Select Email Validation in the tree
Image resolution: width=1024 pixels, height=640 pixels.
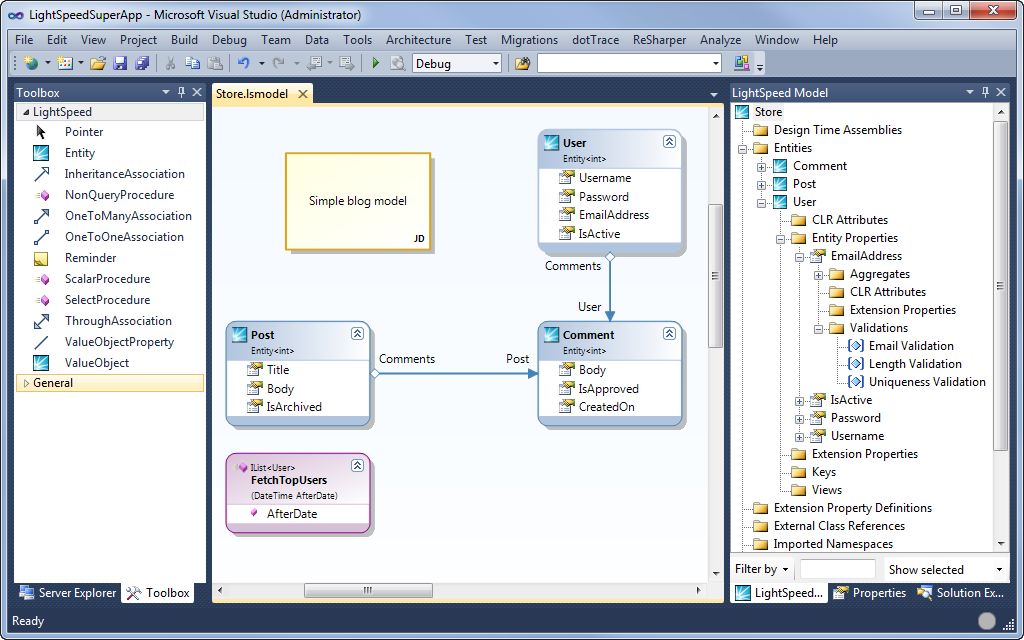911,346
